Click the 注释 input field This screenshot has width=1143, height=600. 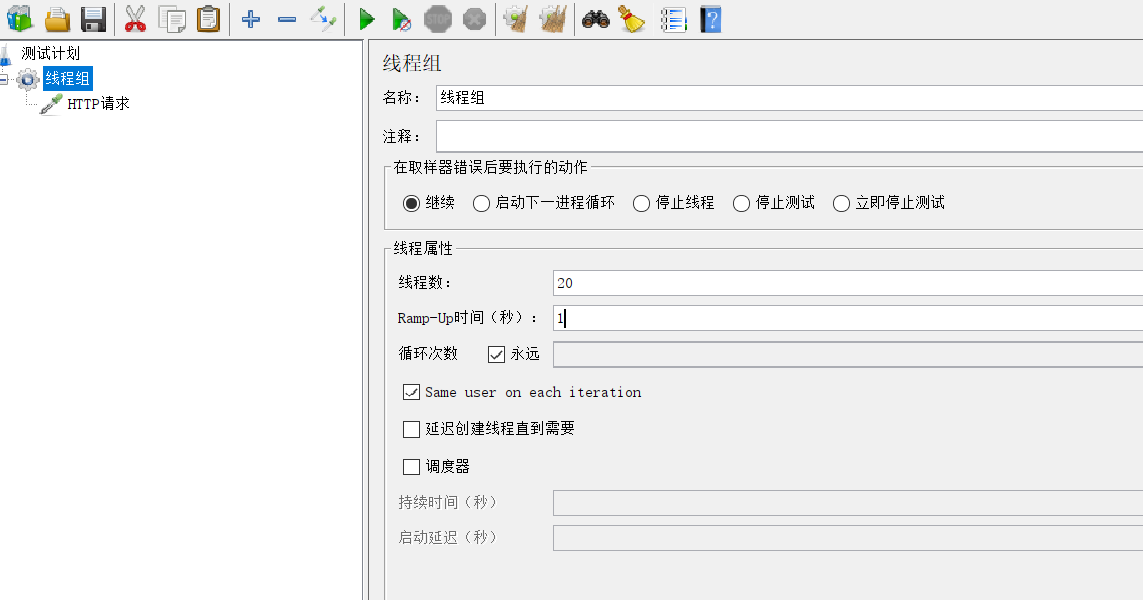pos(789,136)
